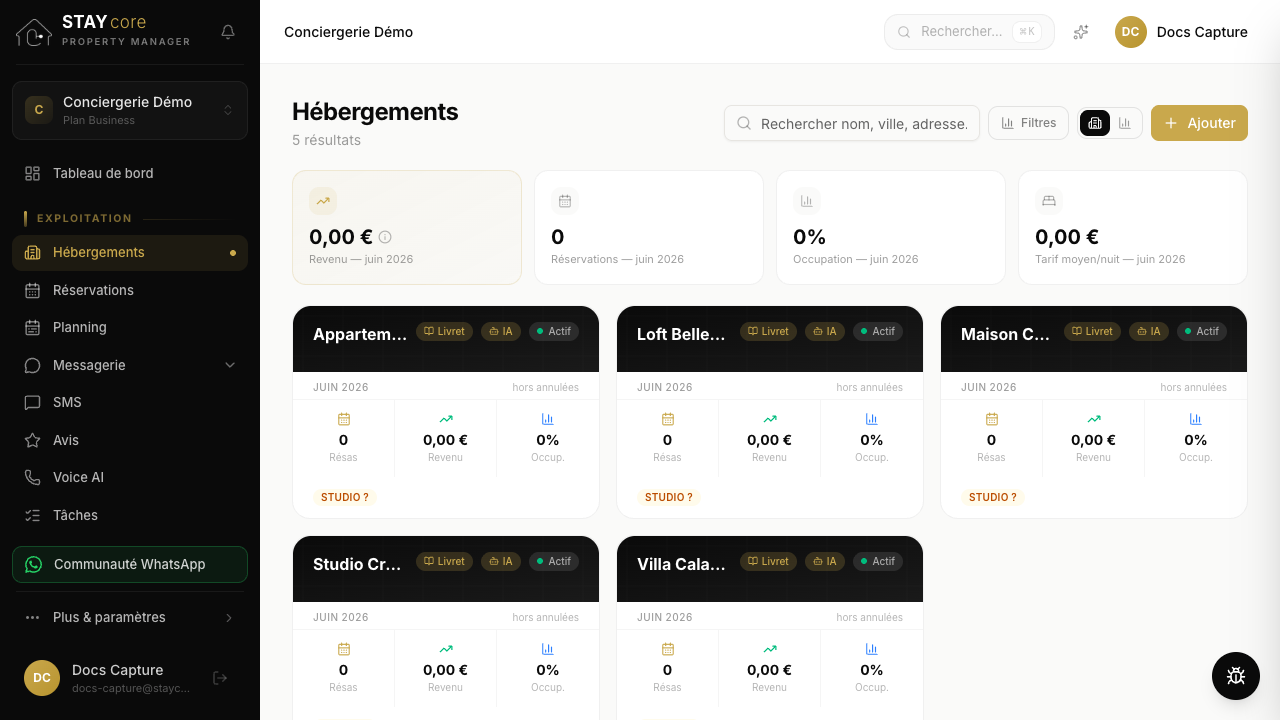The height and width of the screenshot is (720, 1280).
Task: Click the Livret badge on Studio Cr card
Action: pyautogui.click(x=444, y=561)
